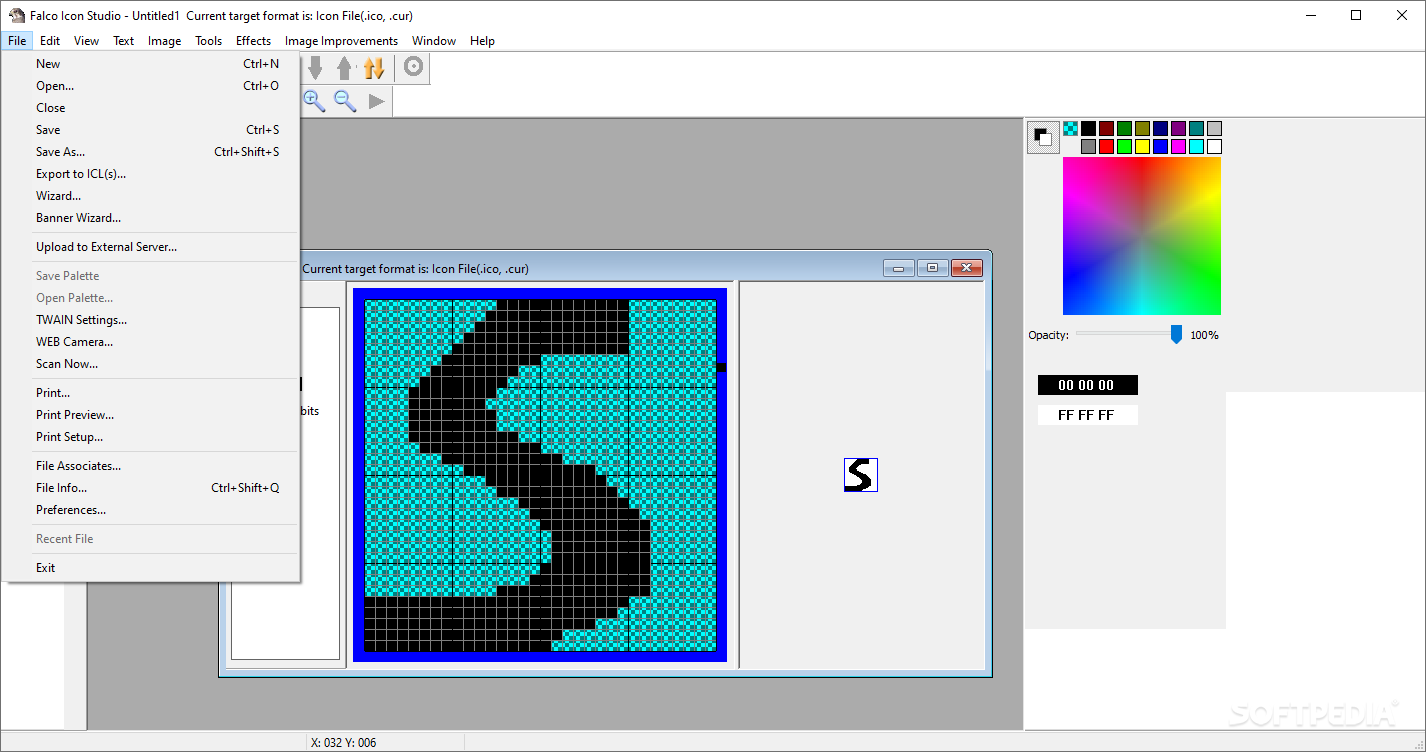Open the Text menu
This screenshot has width=1426, height=752.
(x=124, y=41)
